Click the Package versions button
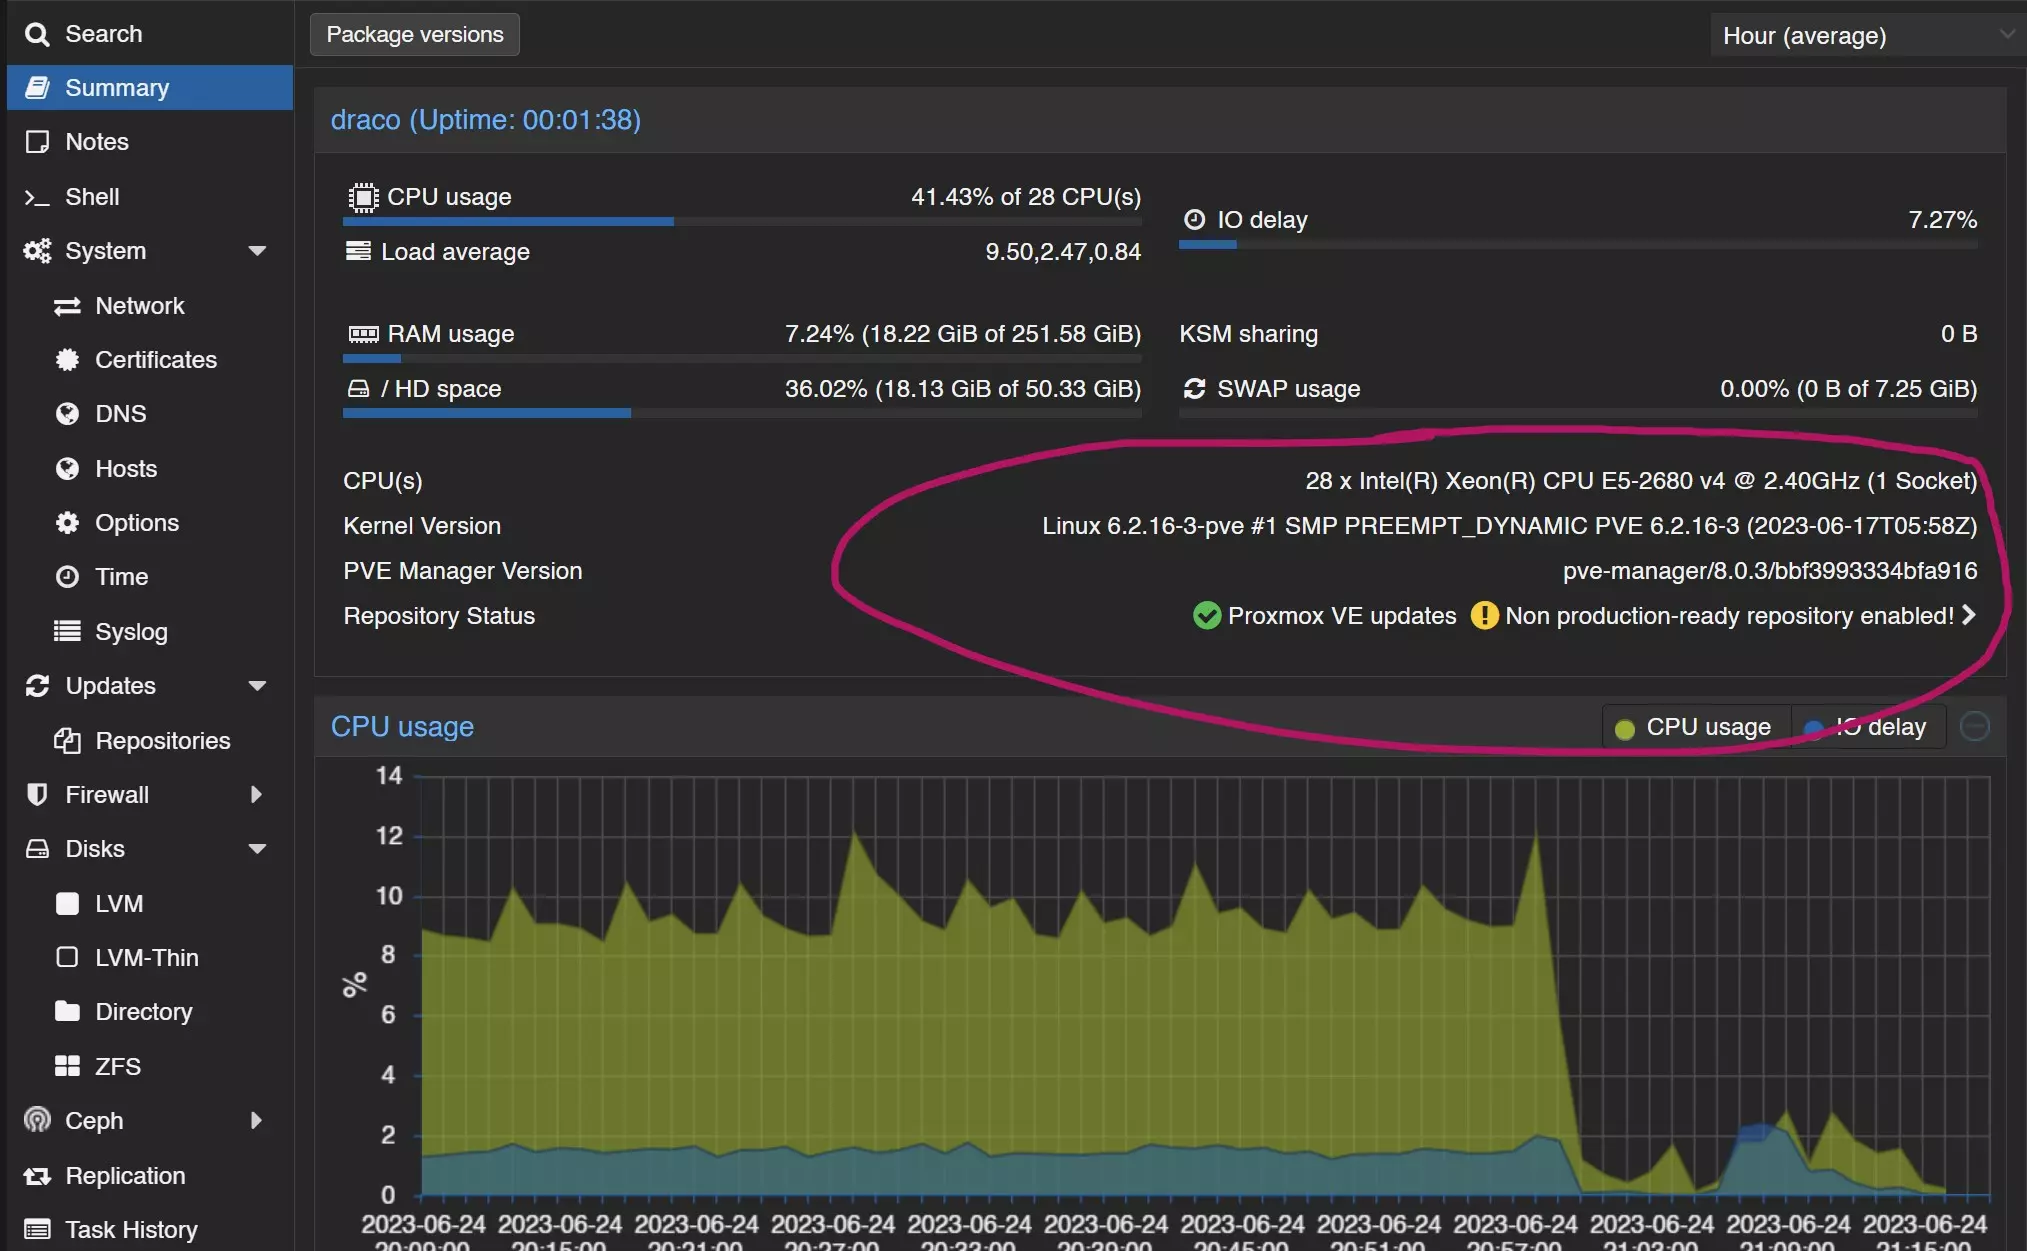 (x=415, y=35)
